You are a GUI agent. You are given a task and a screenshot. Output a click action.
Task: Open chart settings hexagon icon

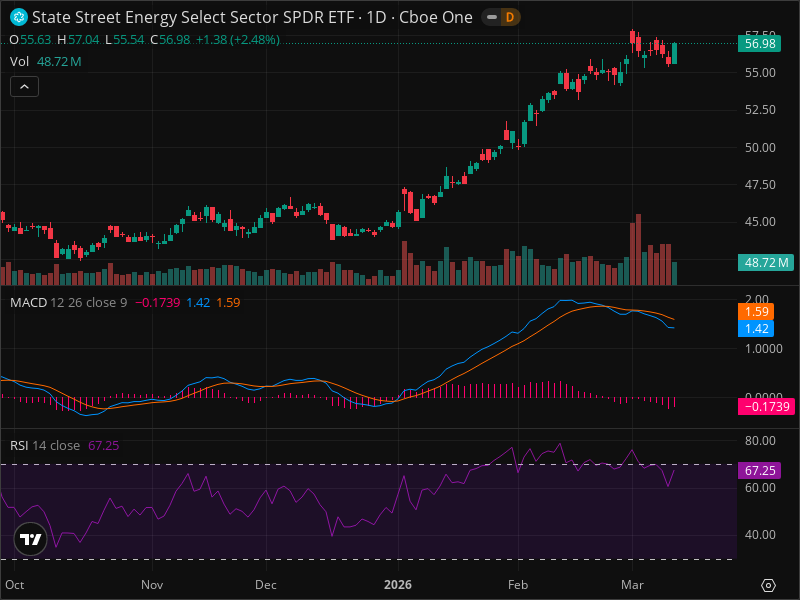click(768, 585)
